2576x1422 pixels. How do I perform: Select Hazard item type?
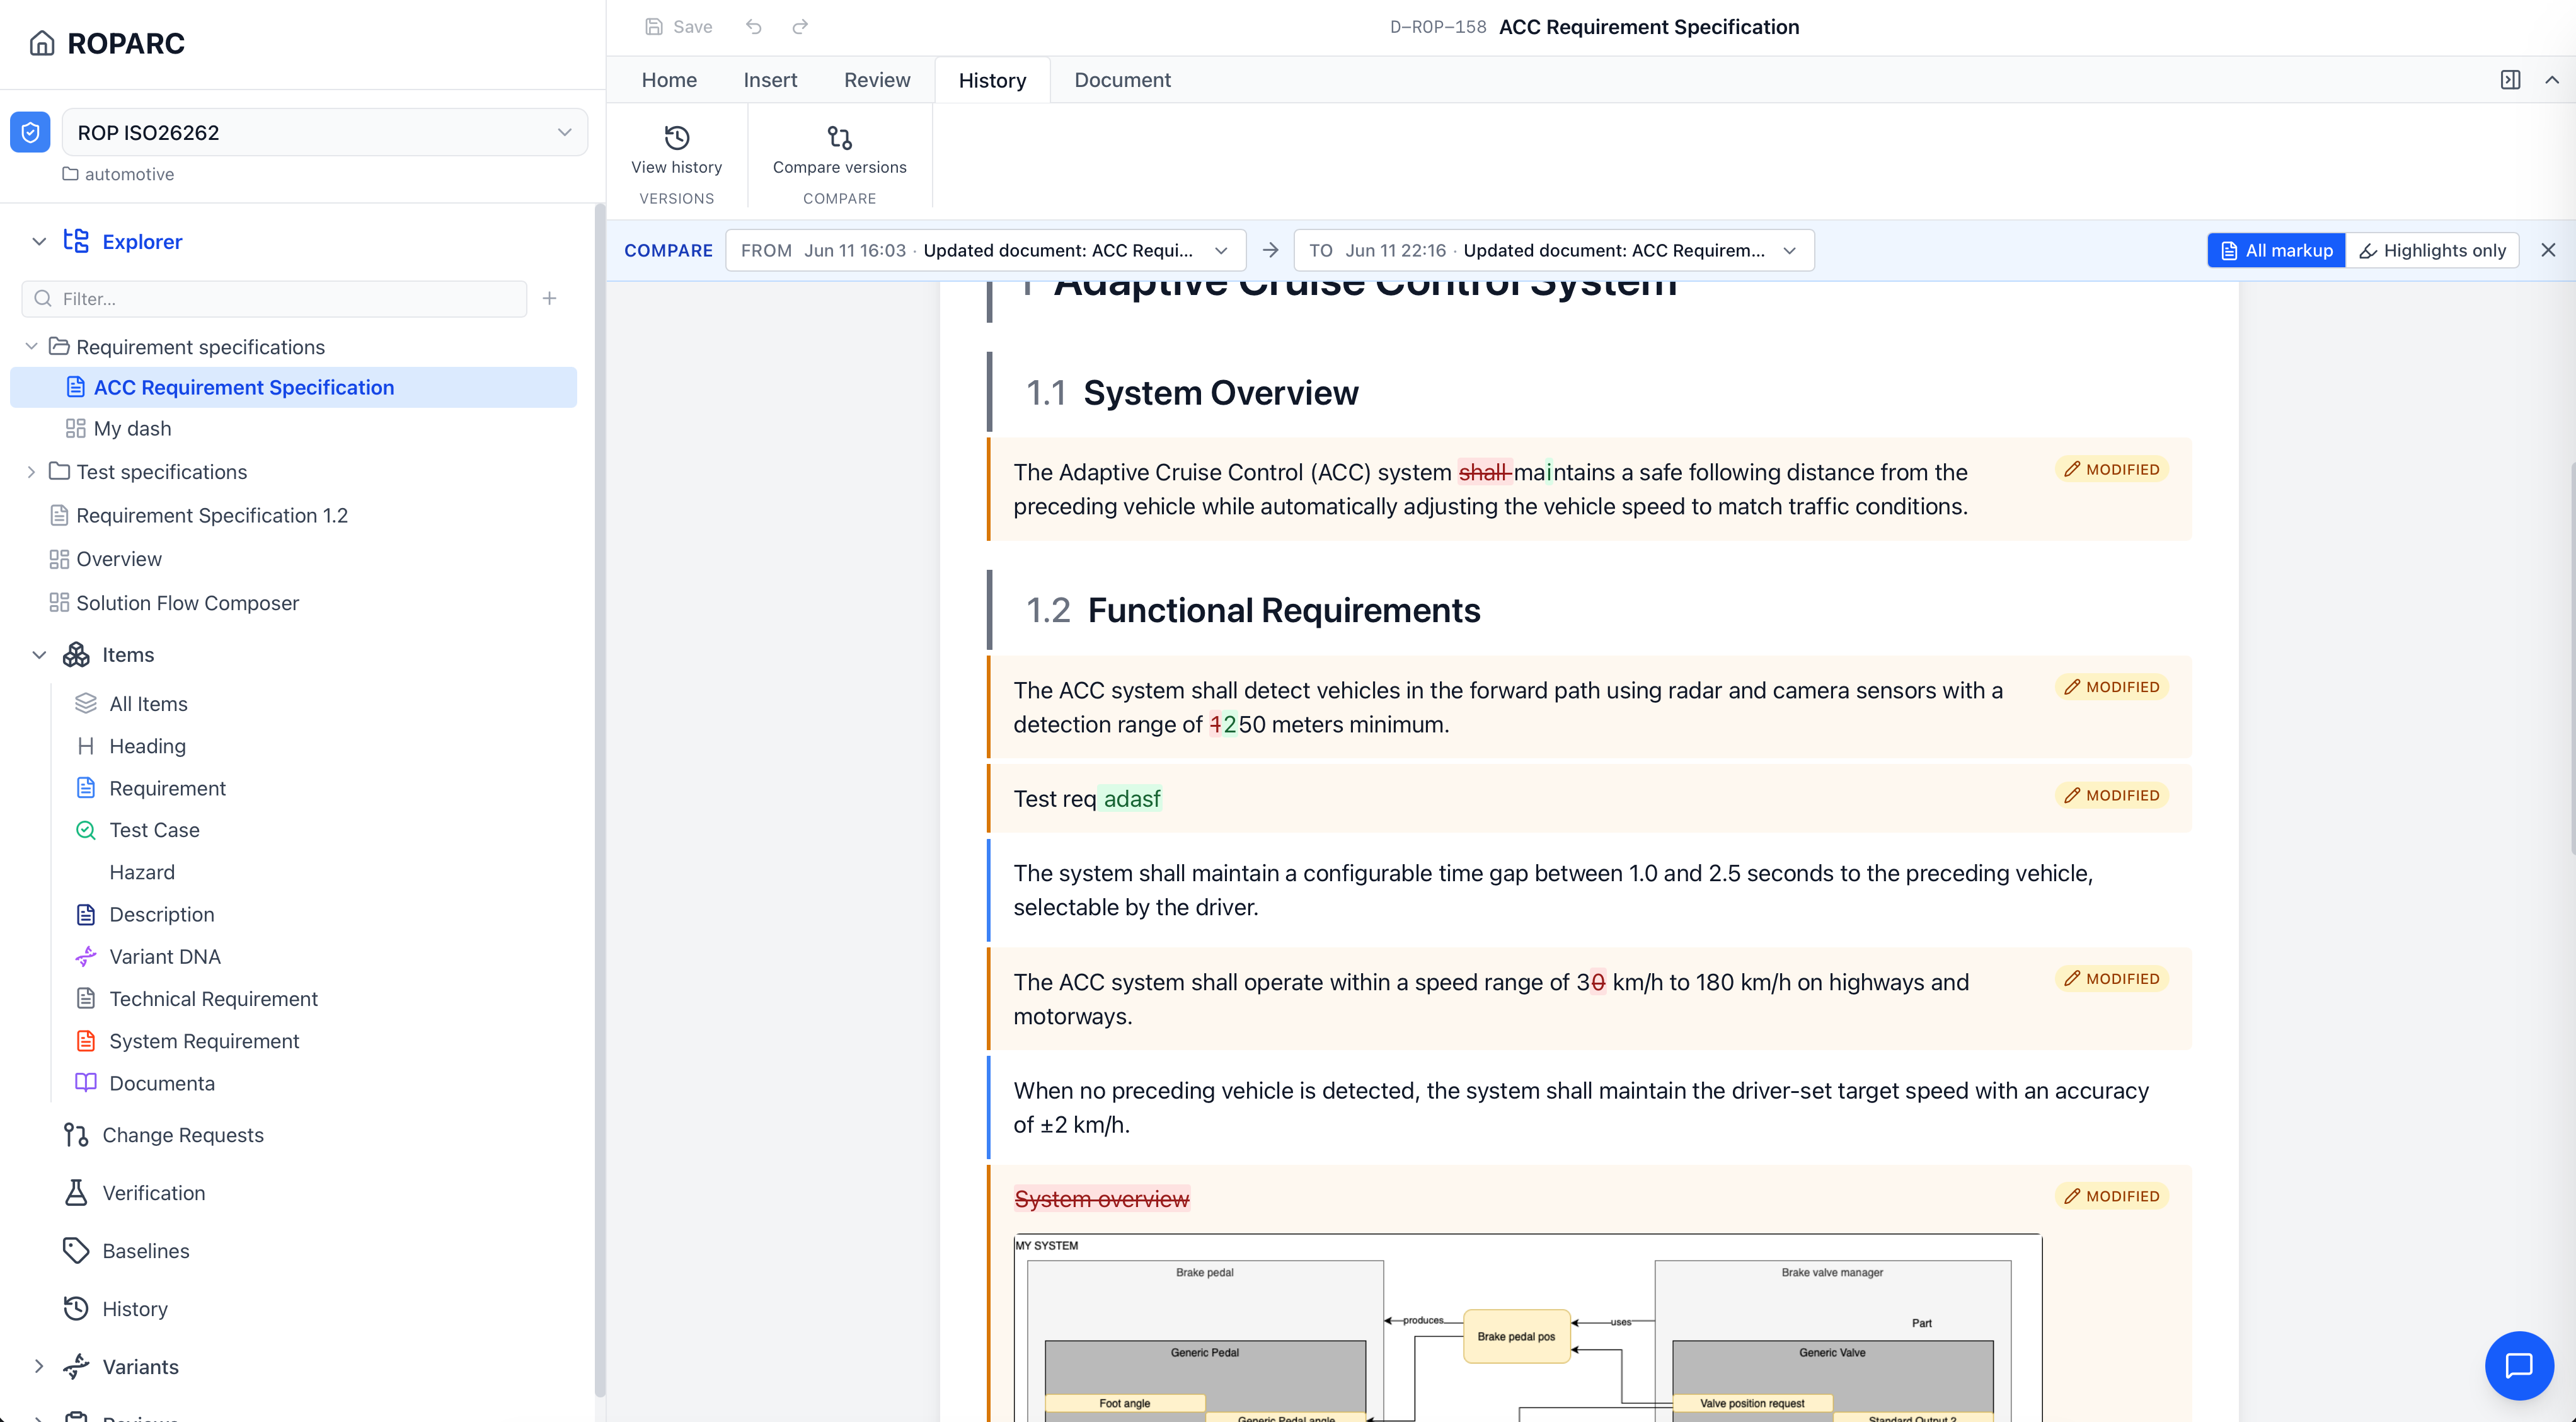coord(141,872)
